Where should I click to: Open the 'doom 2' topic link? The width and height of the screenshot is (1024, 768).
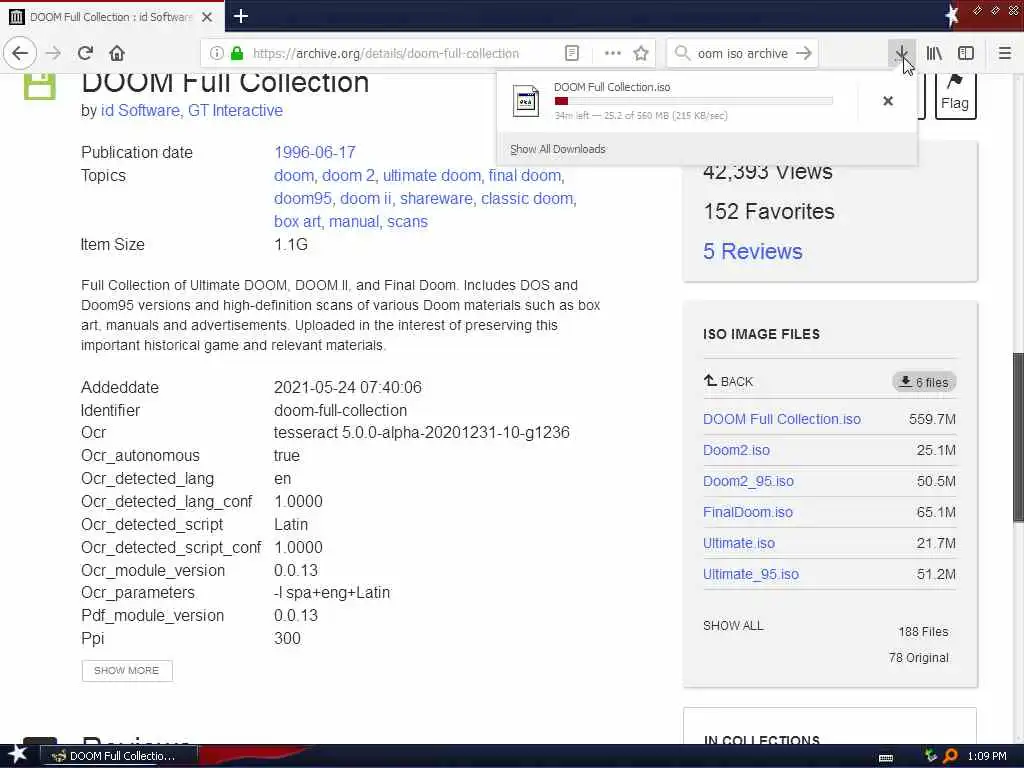[348, 176]
